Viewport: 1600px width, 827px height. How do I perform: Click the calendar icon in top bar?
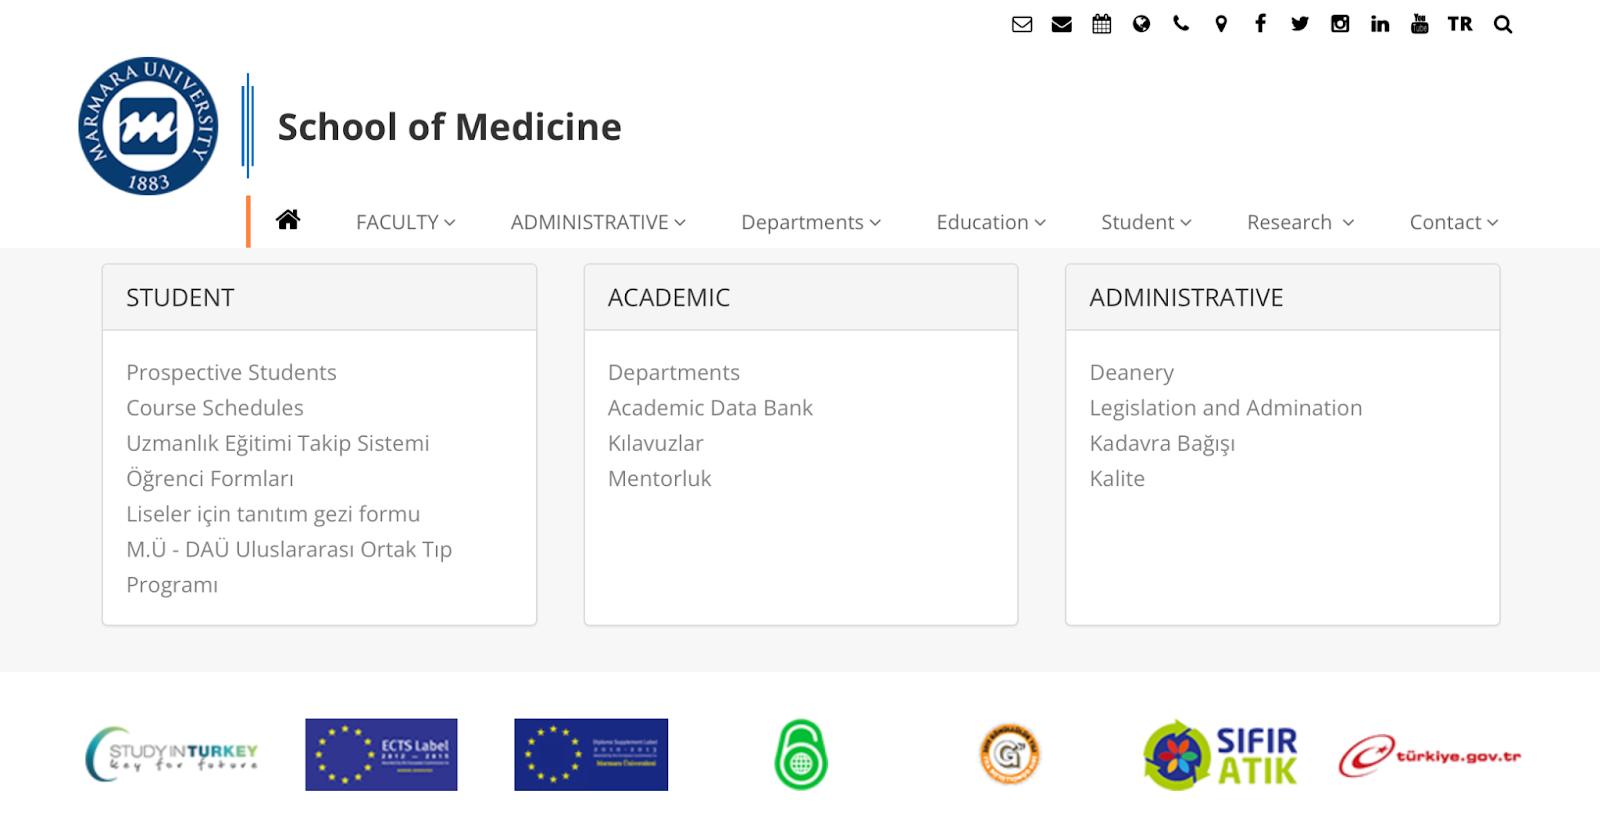[1101, 24]
